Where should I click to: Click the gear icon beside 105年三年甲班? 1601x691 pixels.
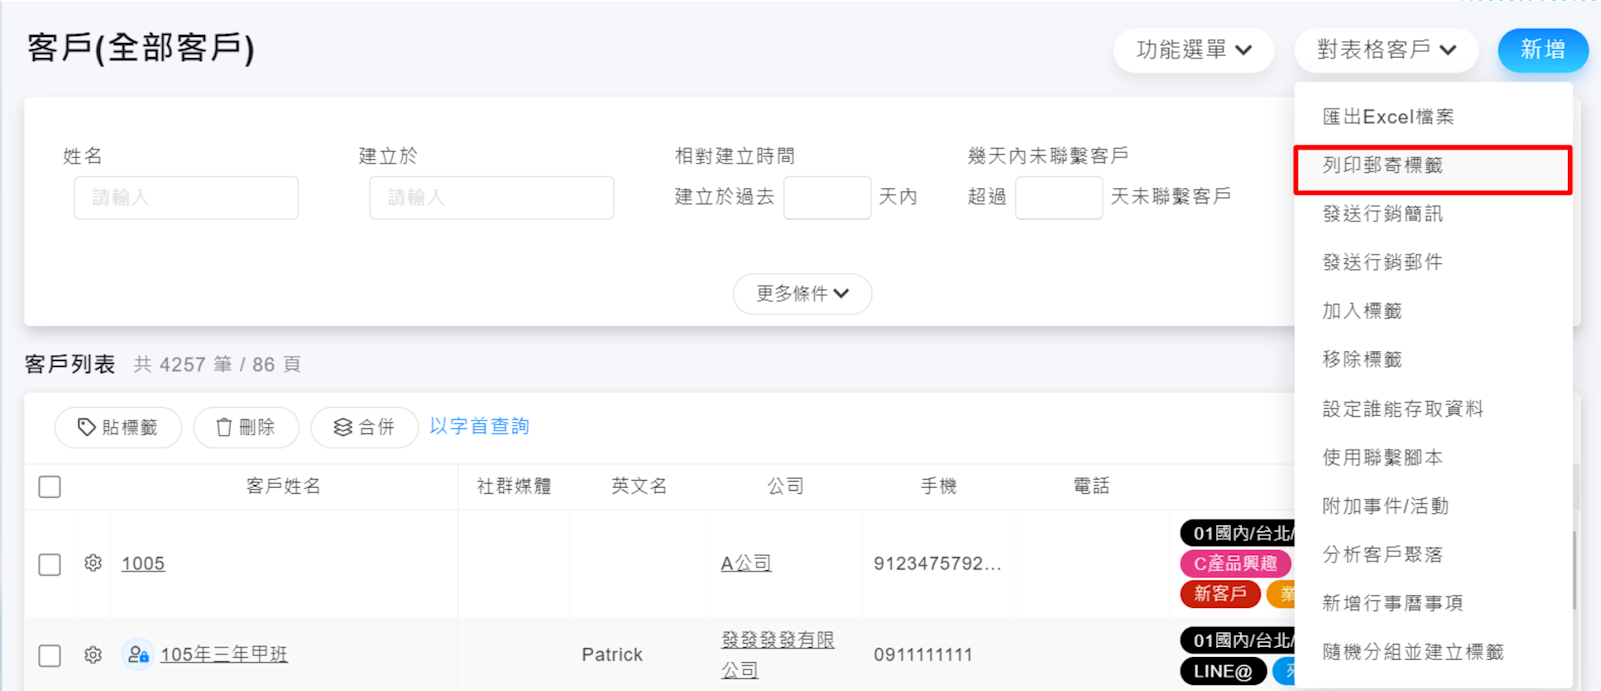[x=93, y=655]
